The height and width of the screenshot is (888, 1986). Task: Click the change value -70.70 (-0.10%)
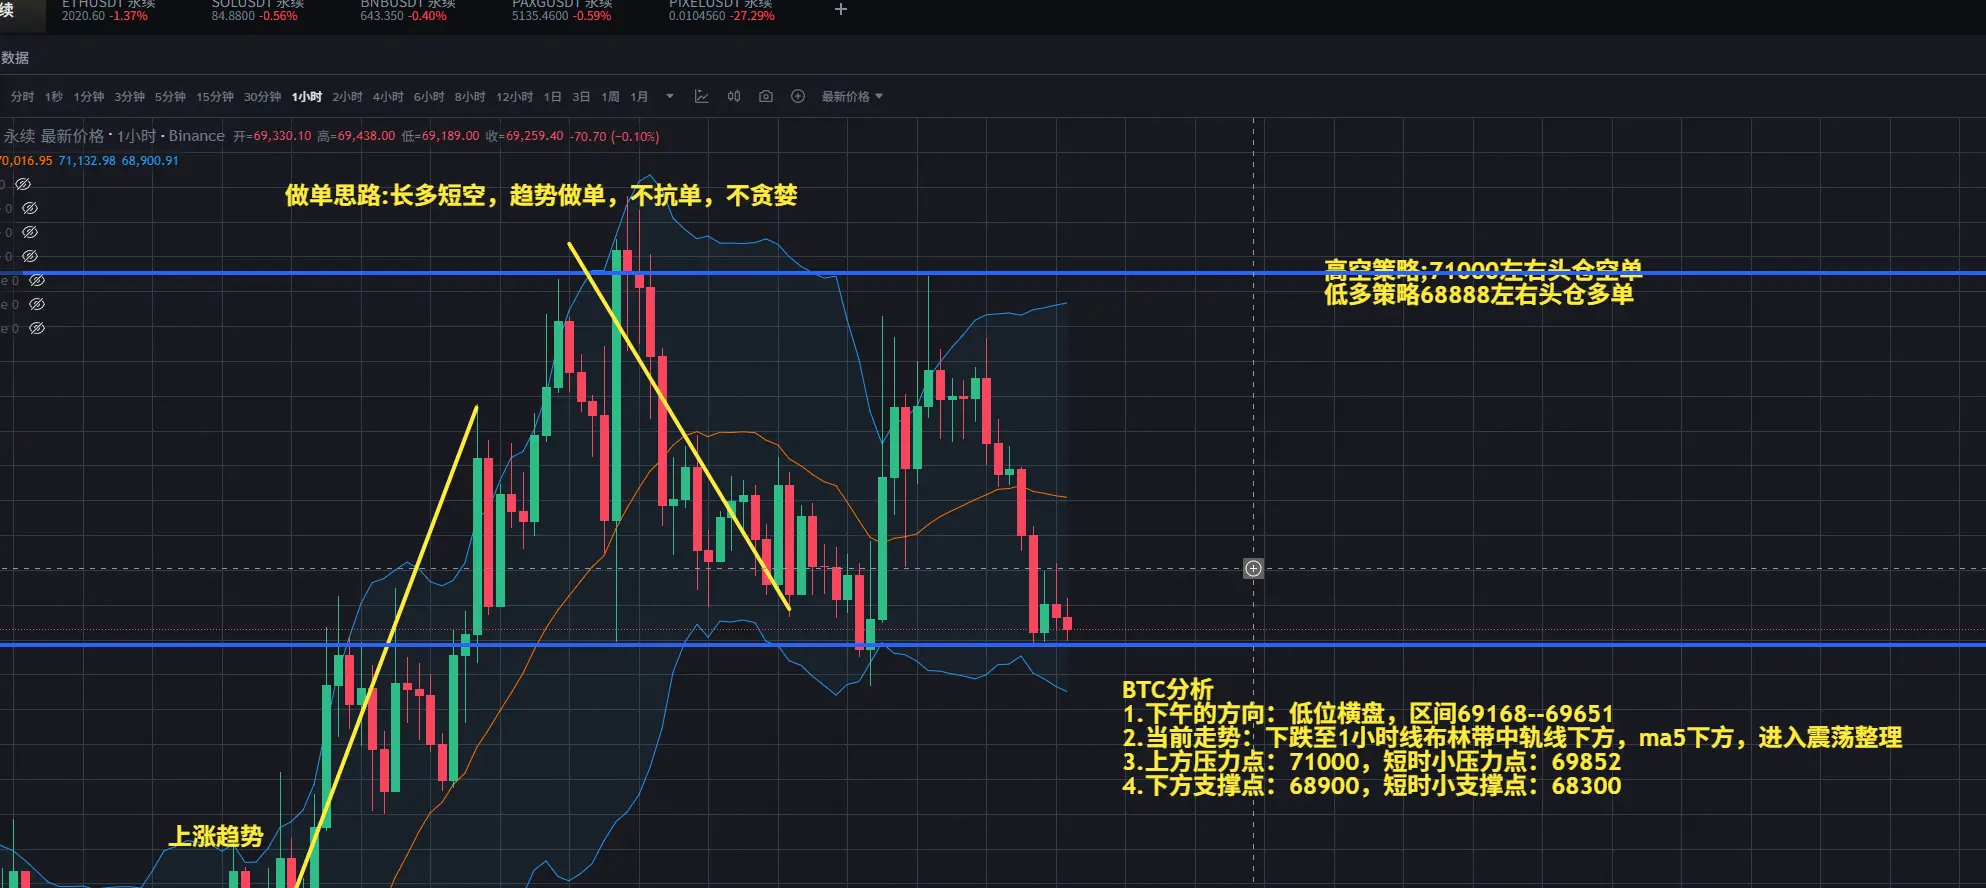click(615, 136)
